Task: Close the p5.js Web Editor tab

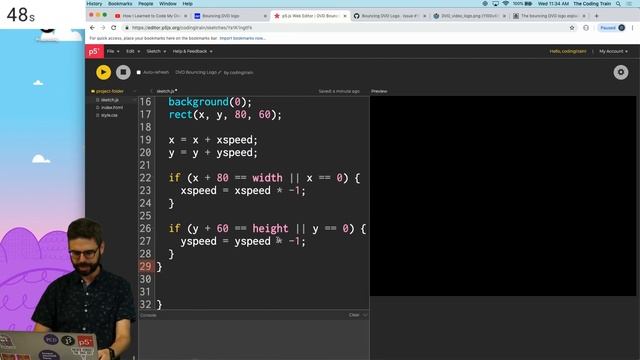Action: coord(345,16)
